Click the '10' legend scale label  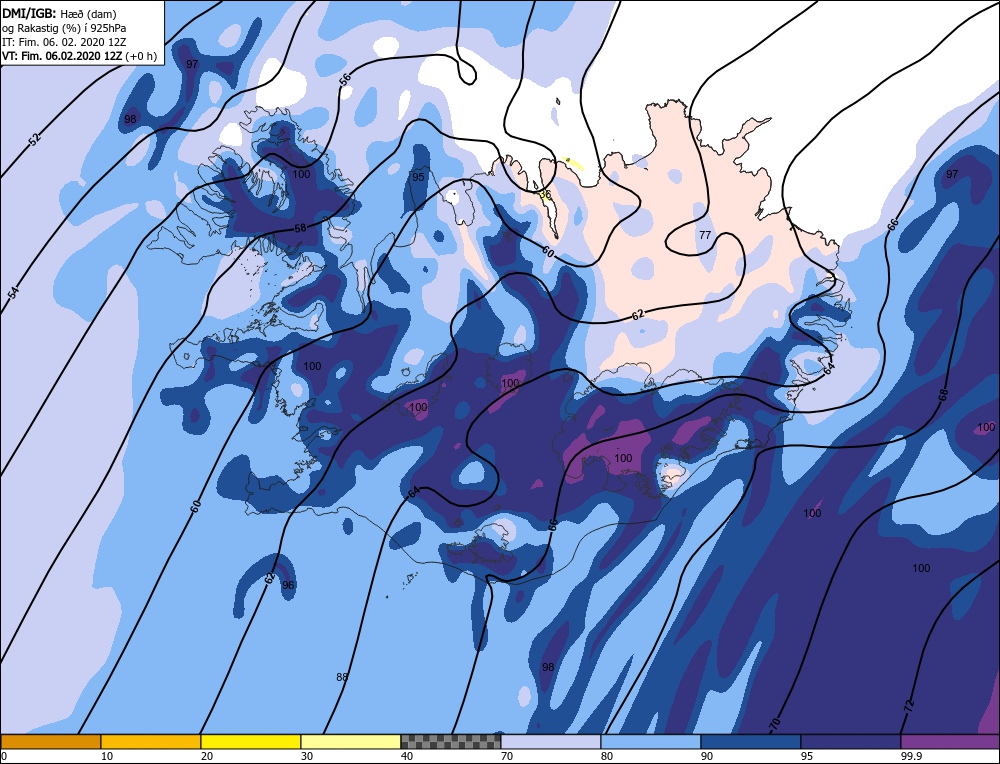pos(107,756)
